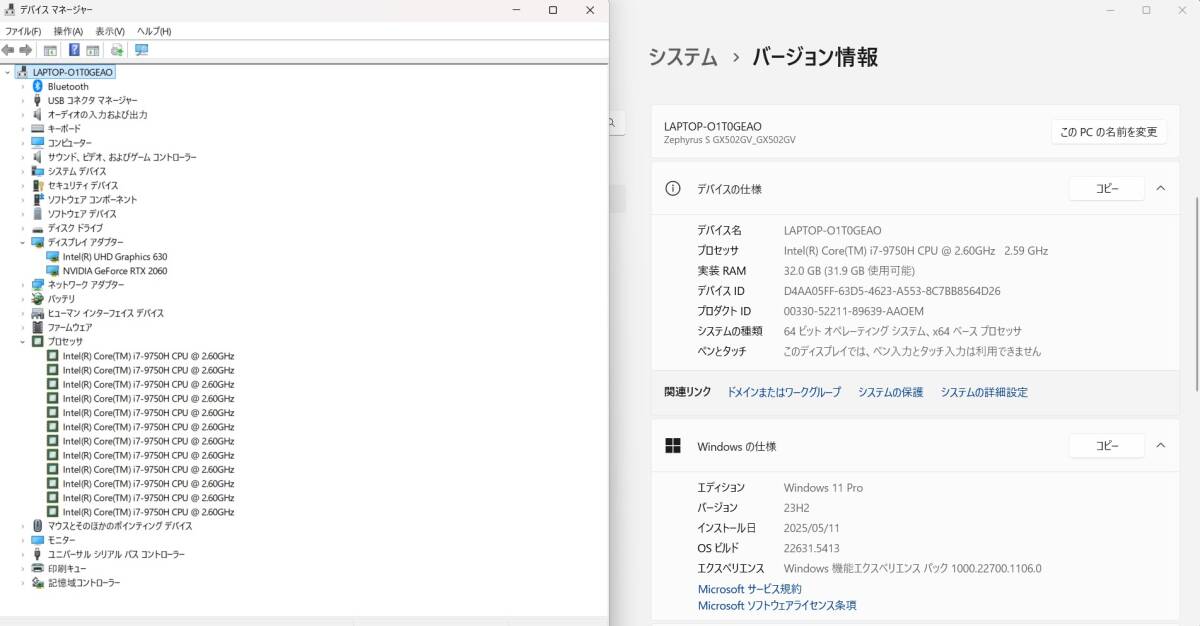Click the battery icon for バッテリ
1200x626 pixels.
pyautogui.click(x=38, y=299)
